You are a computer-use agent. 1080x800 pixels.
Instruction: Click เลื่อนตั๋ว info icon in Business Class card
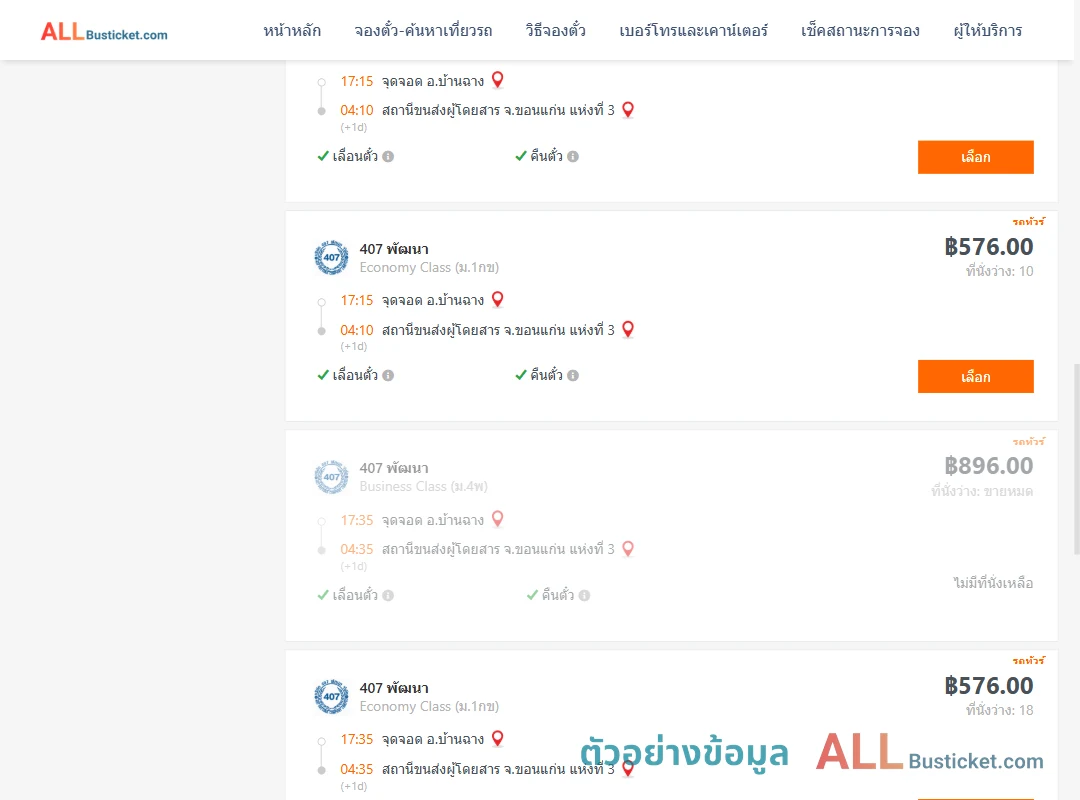(388, 595)
